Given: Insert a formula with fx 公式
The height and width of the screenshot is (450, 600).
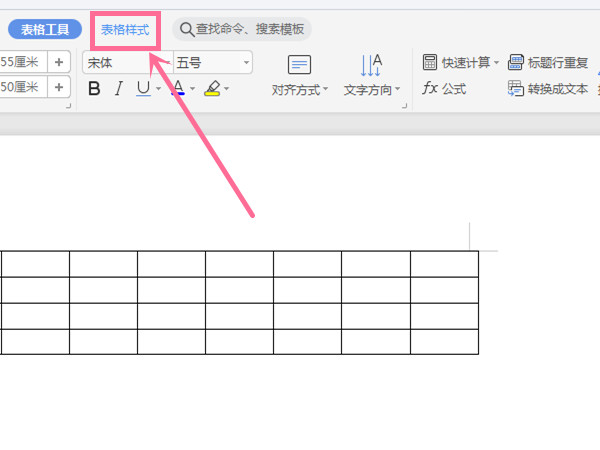Looking at the screenshot, I should pyautogui.click(x=444, y=88).
